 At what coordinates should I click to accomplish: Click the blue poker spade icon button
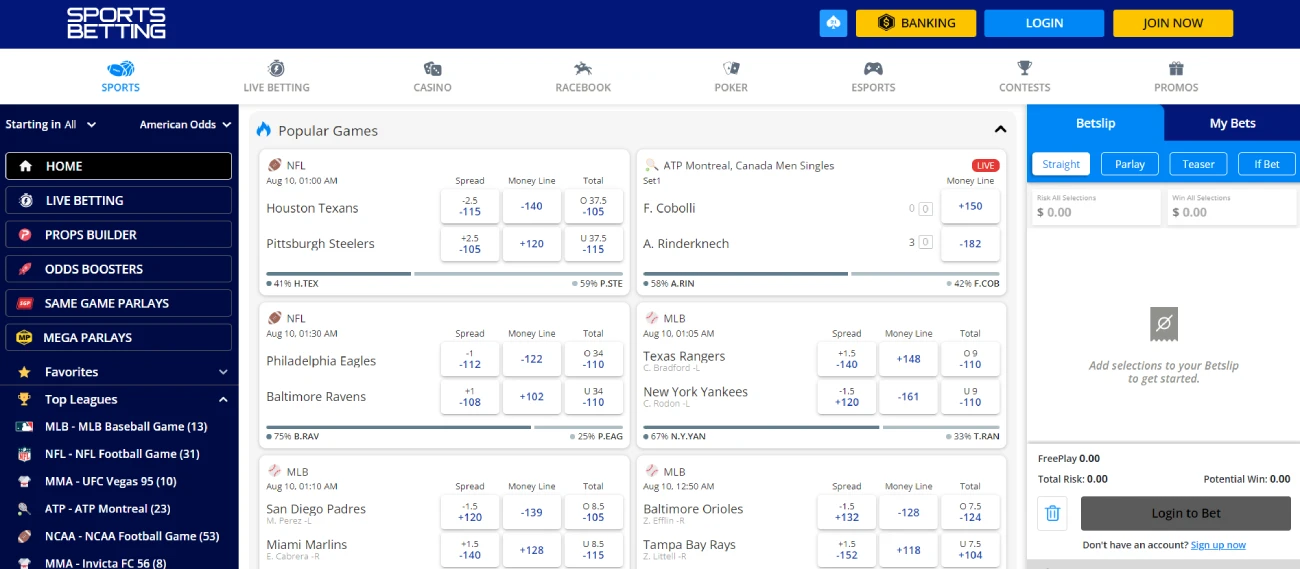(833, 23)
